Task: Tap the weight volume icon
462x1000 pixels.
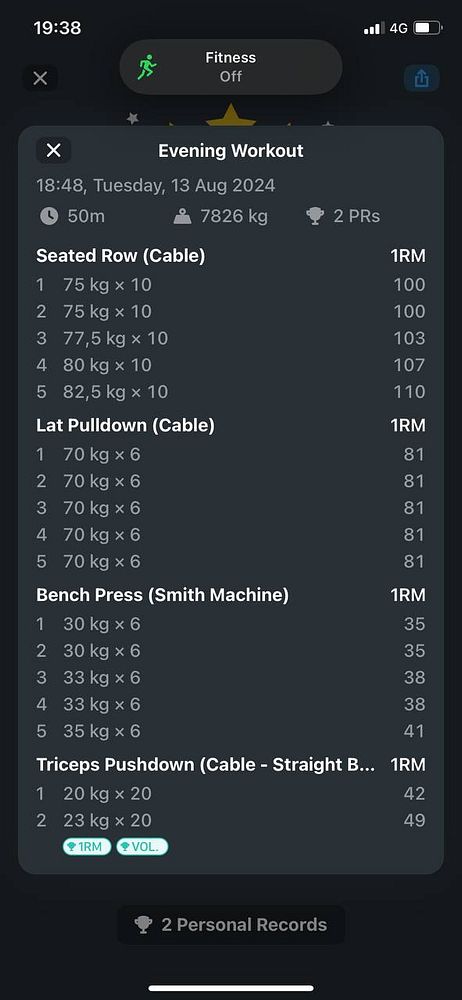Action: coord(183,217)
